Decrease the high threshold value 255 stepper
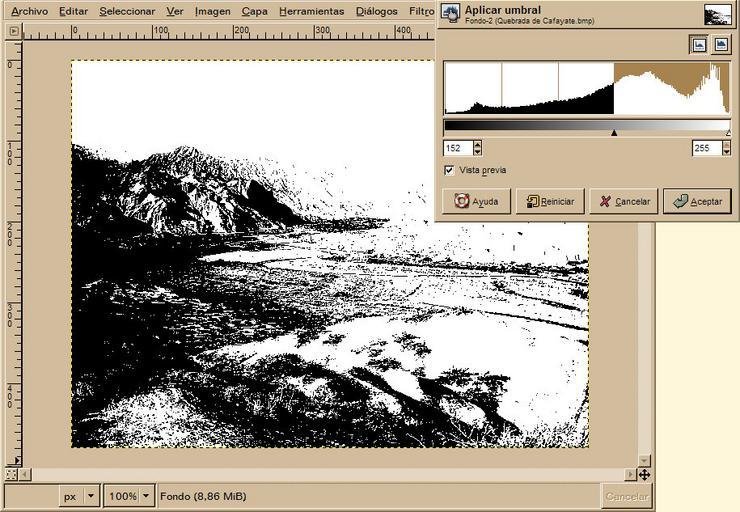 click(x=726, y=152)
